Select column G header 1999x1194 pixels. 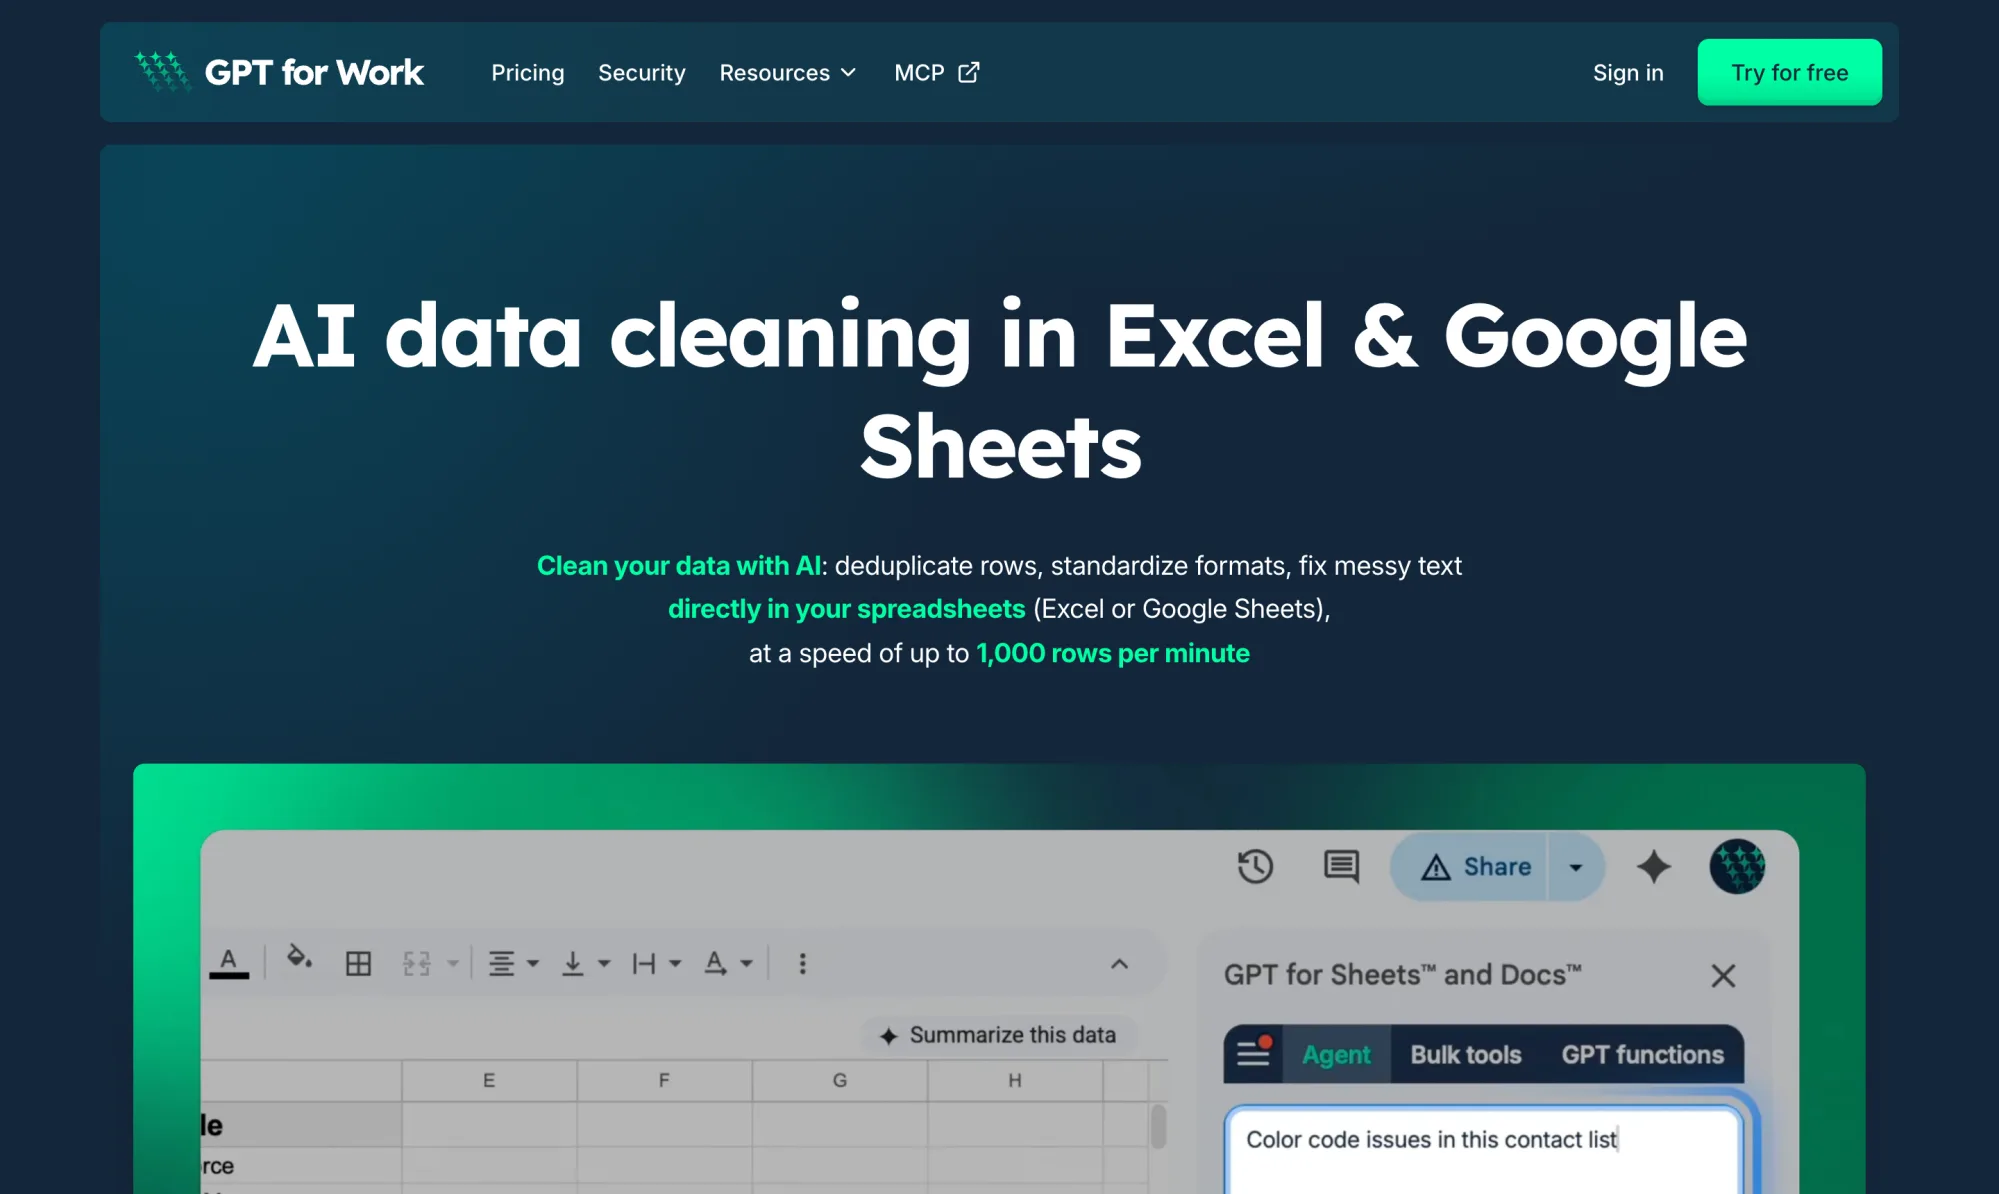point(840,1080)
